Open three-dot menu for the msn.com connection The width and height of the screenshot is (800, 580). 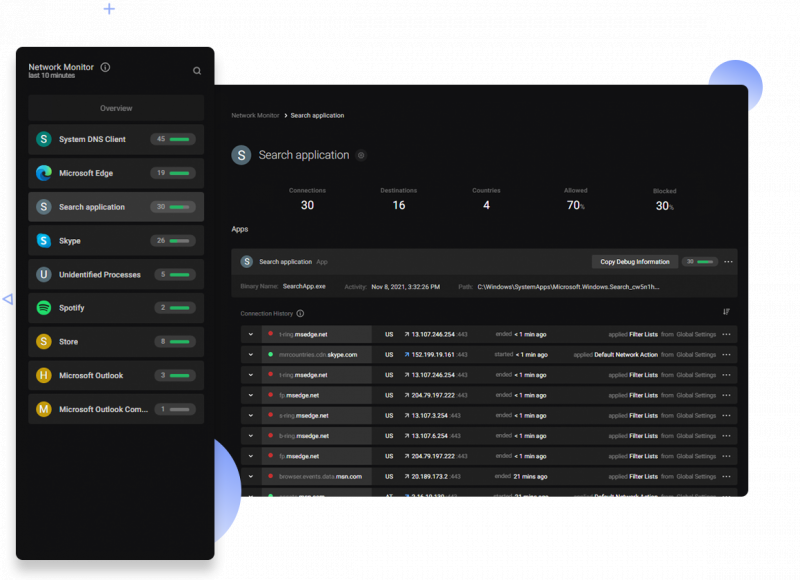727,476
